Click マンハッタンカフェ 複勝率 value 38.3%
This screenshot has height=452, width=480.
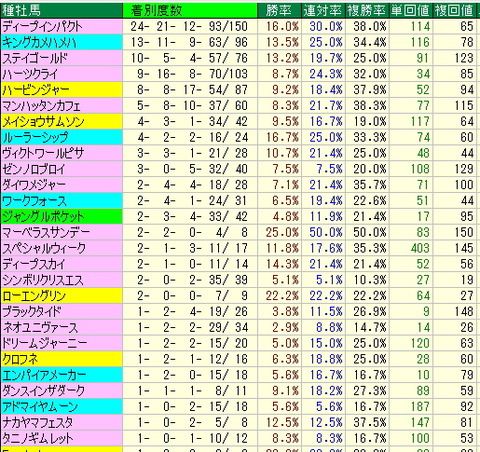(370, 106)
